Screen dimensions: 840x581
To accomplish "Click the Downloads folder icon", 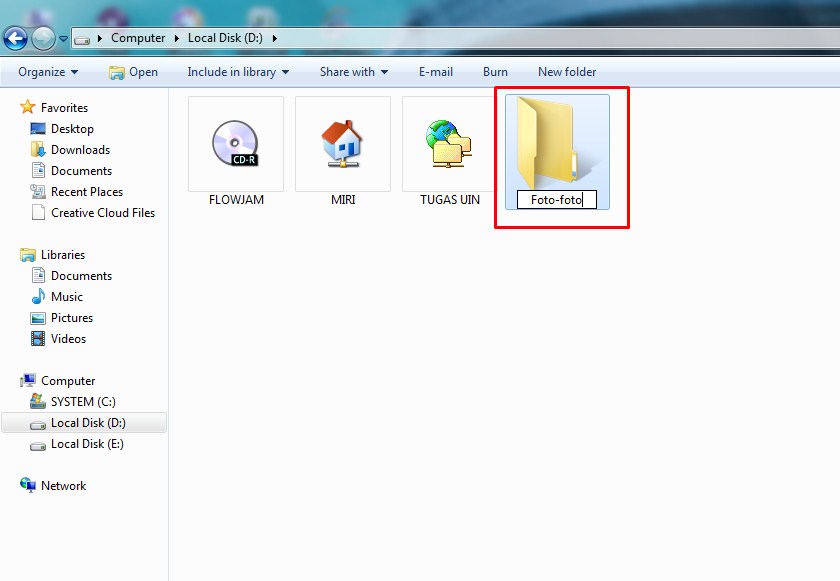I will tap(38, 149).
